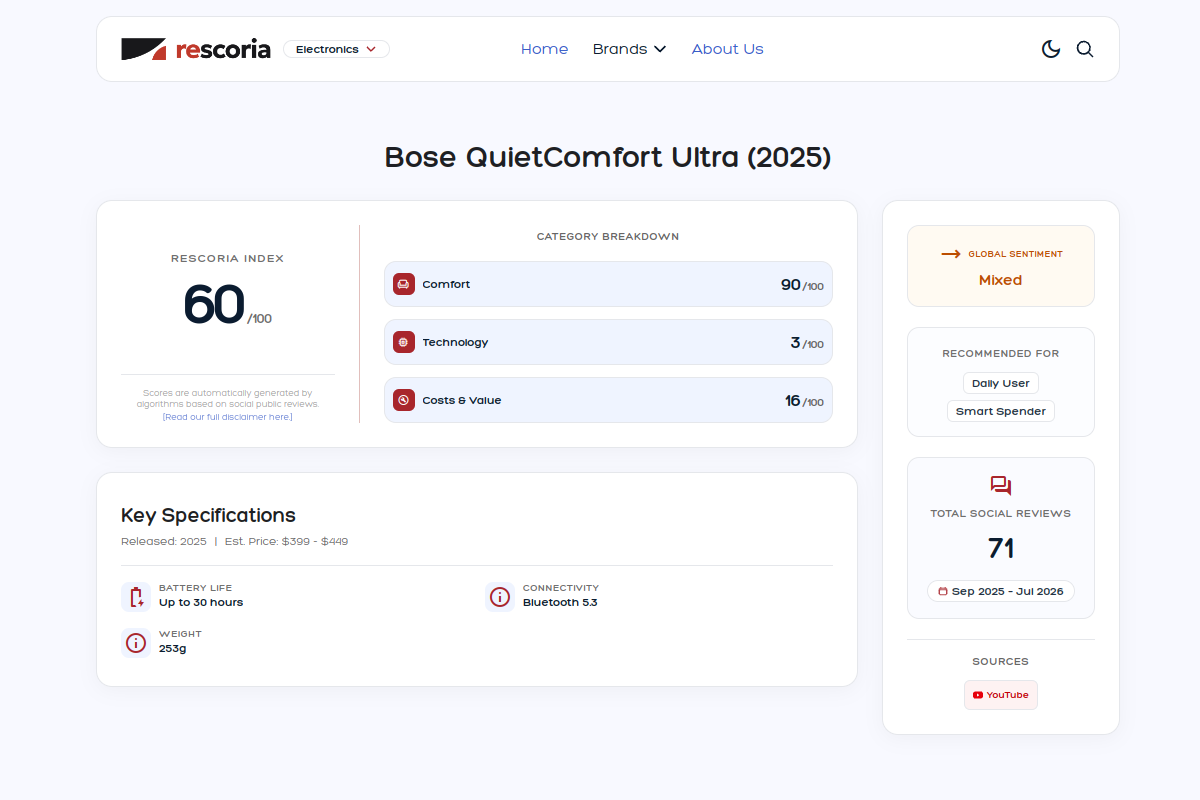Click the product title Bose QuietComfort Ultra

(x=608, y=157)
